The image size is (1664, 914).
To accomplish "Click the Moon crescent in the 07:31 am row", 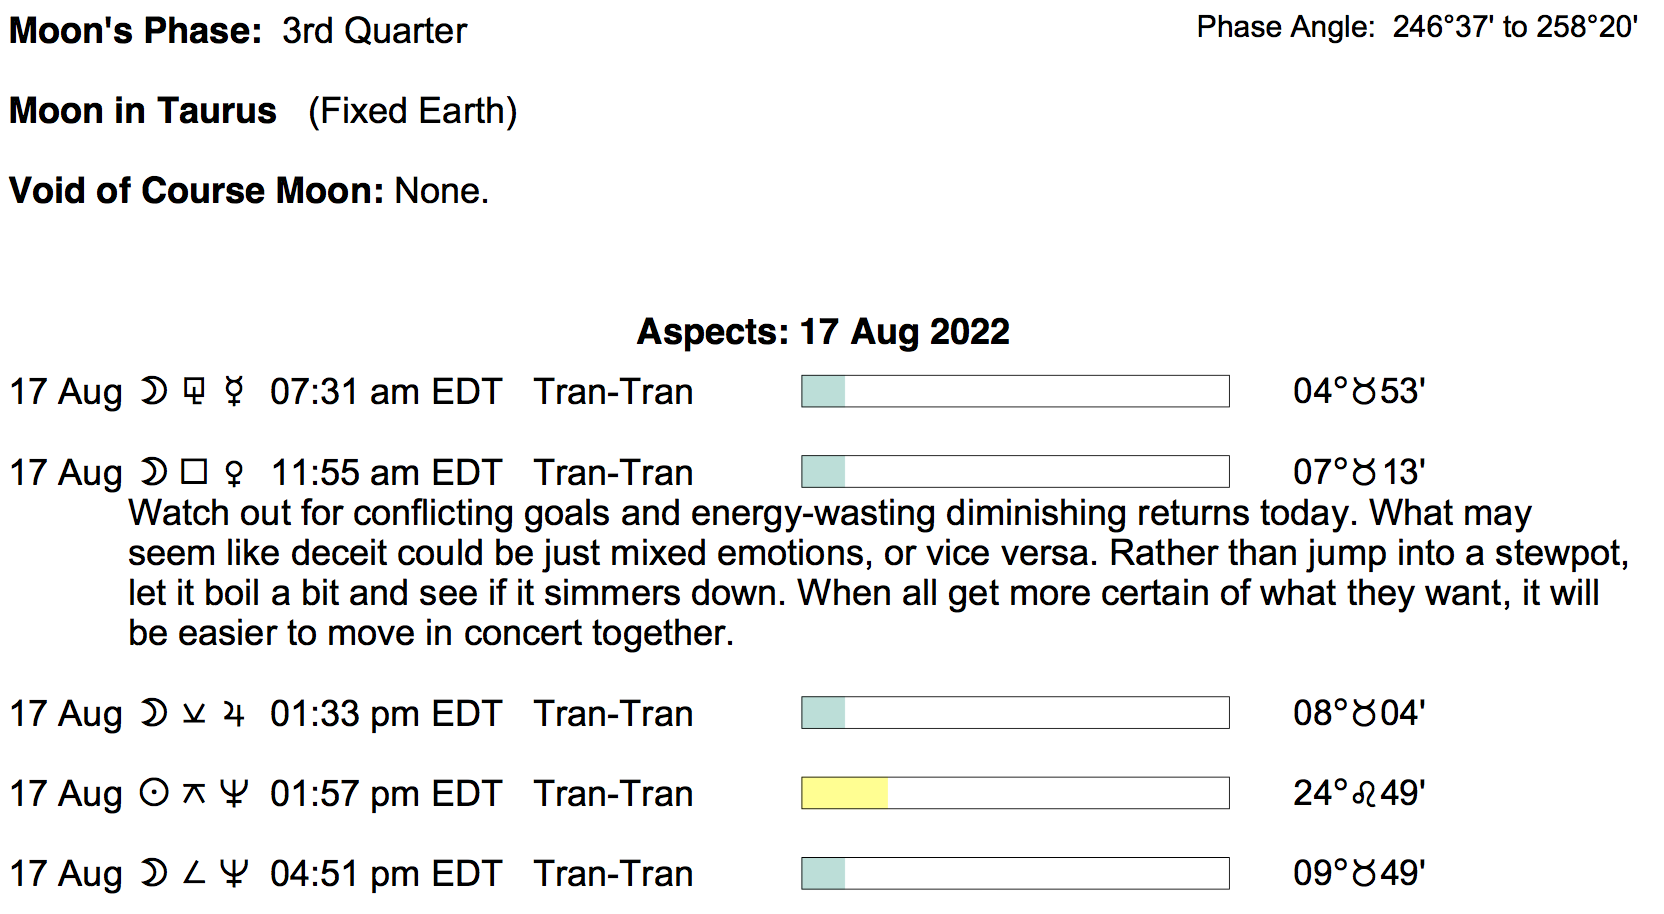I will pos(154,391).
